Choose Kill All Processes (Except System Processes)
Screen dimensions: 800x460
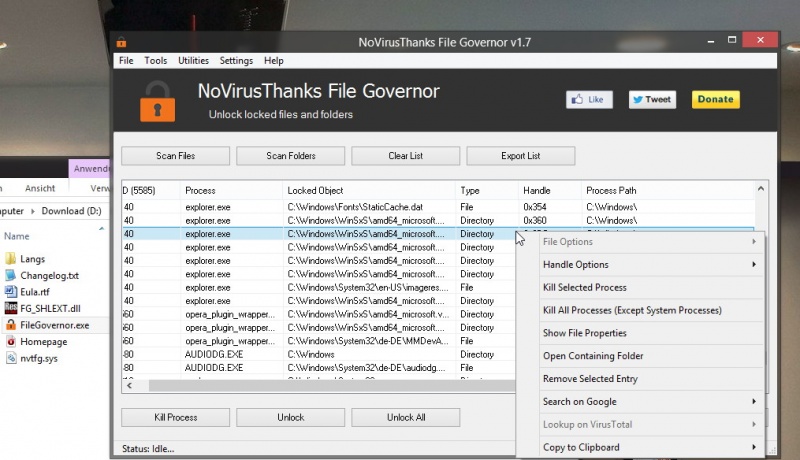tap(651, 310)
